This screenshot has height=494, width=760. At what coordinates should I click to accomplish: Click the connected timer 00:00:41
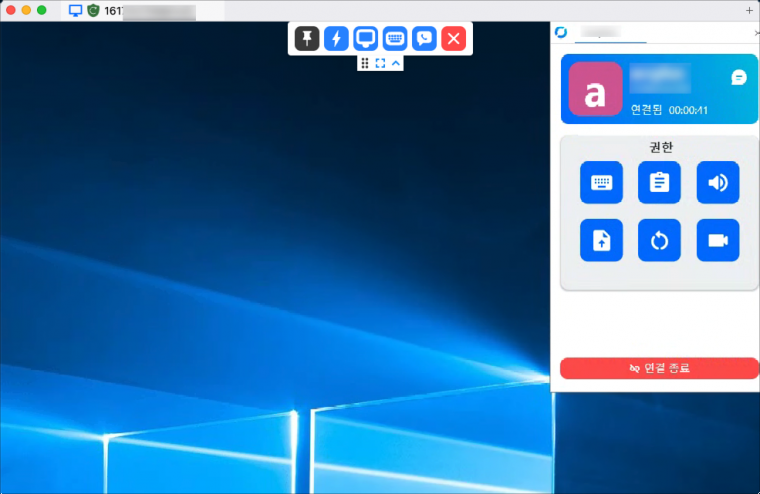coord(688,111)
